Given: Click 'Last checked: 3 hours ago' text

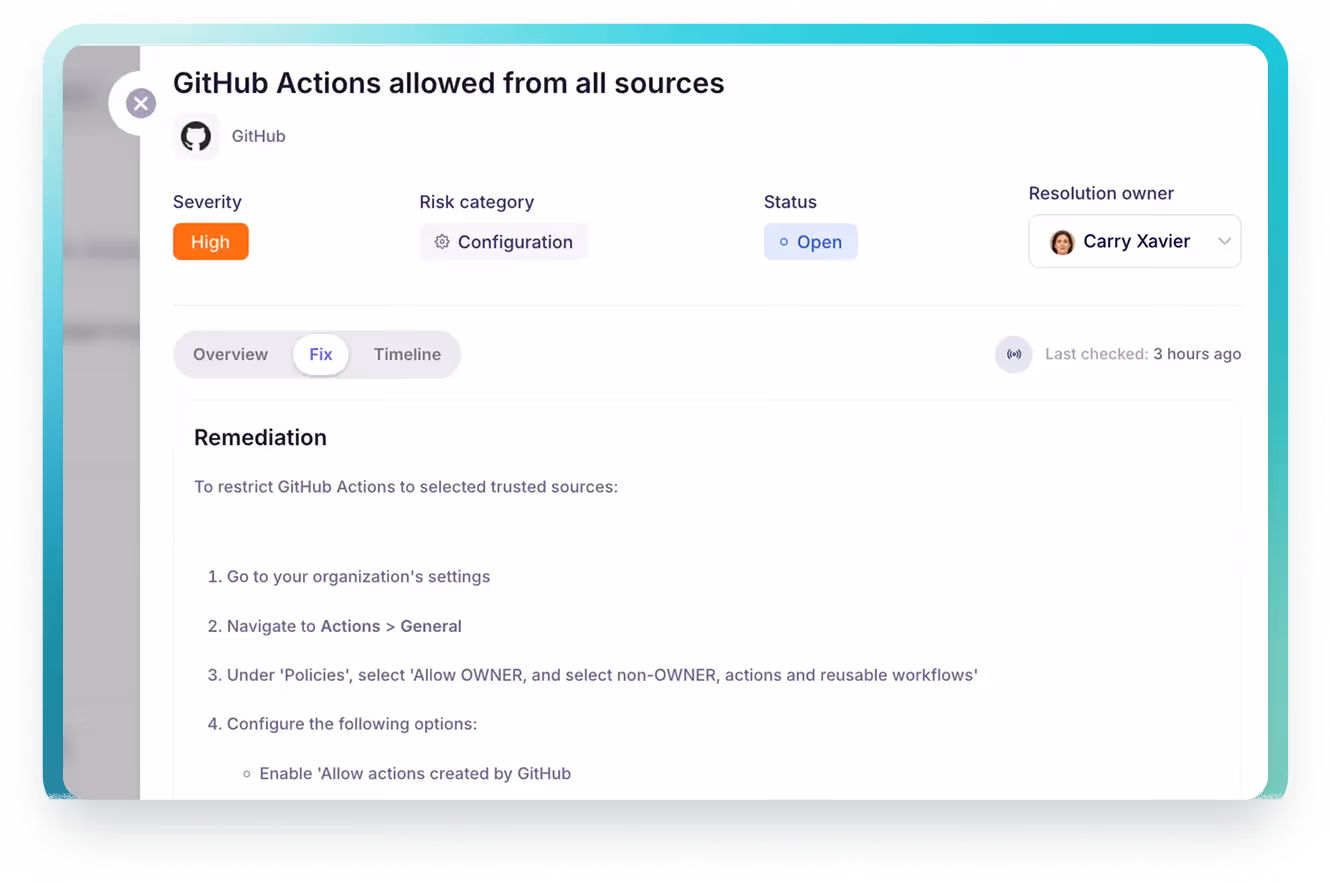Looking at the screenshot, I should [x=1143, y=354].
